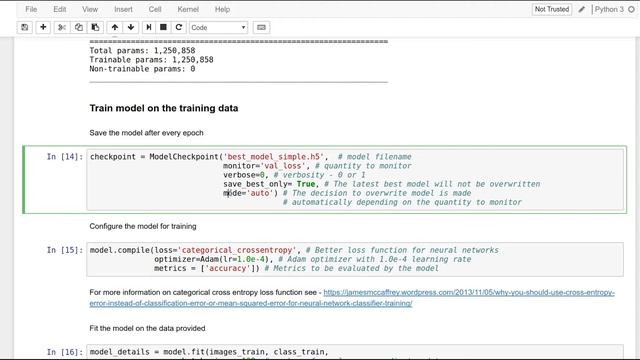The width and height of the screenshot is (640, 360).
Task: Open the Insert menu
Action: 123,9
